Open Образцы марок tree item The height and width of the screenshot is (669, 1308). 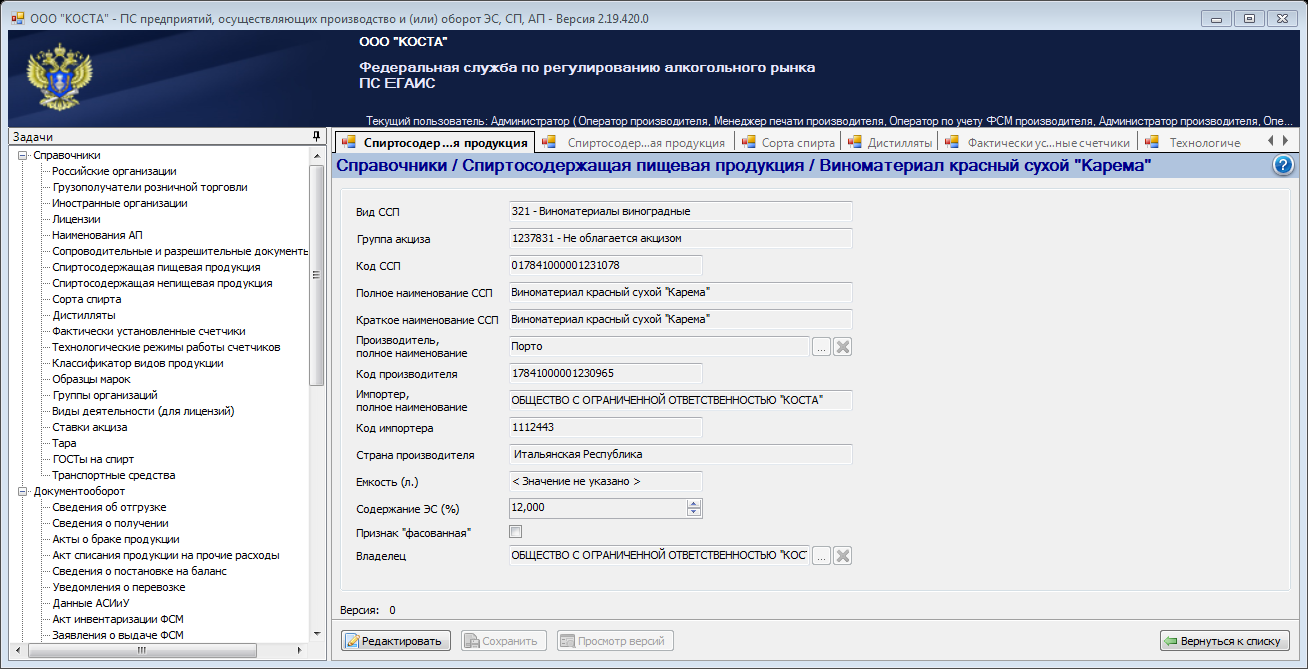click(x=91, y=379)
